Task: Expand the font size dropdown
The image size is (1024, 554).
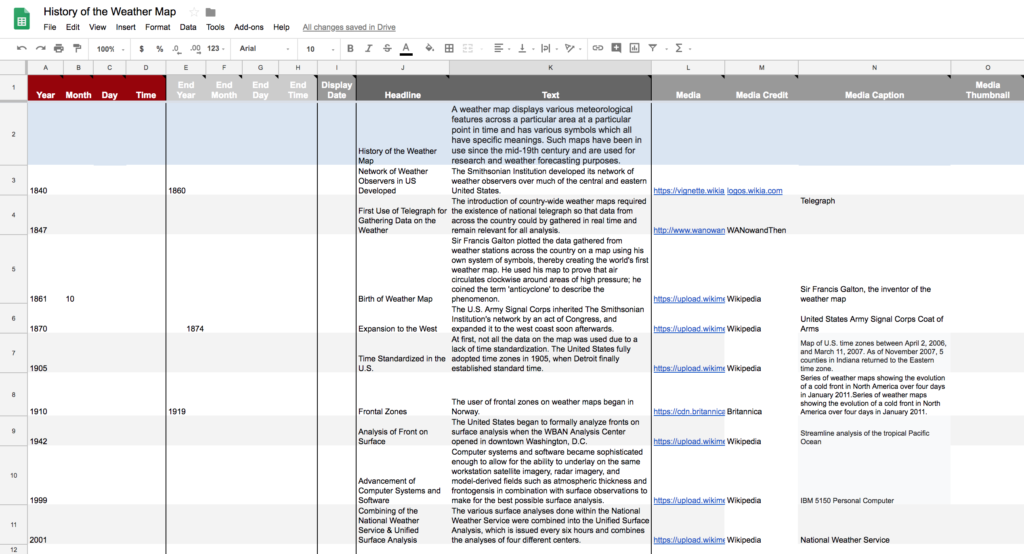Action: (x=318, y=48)
